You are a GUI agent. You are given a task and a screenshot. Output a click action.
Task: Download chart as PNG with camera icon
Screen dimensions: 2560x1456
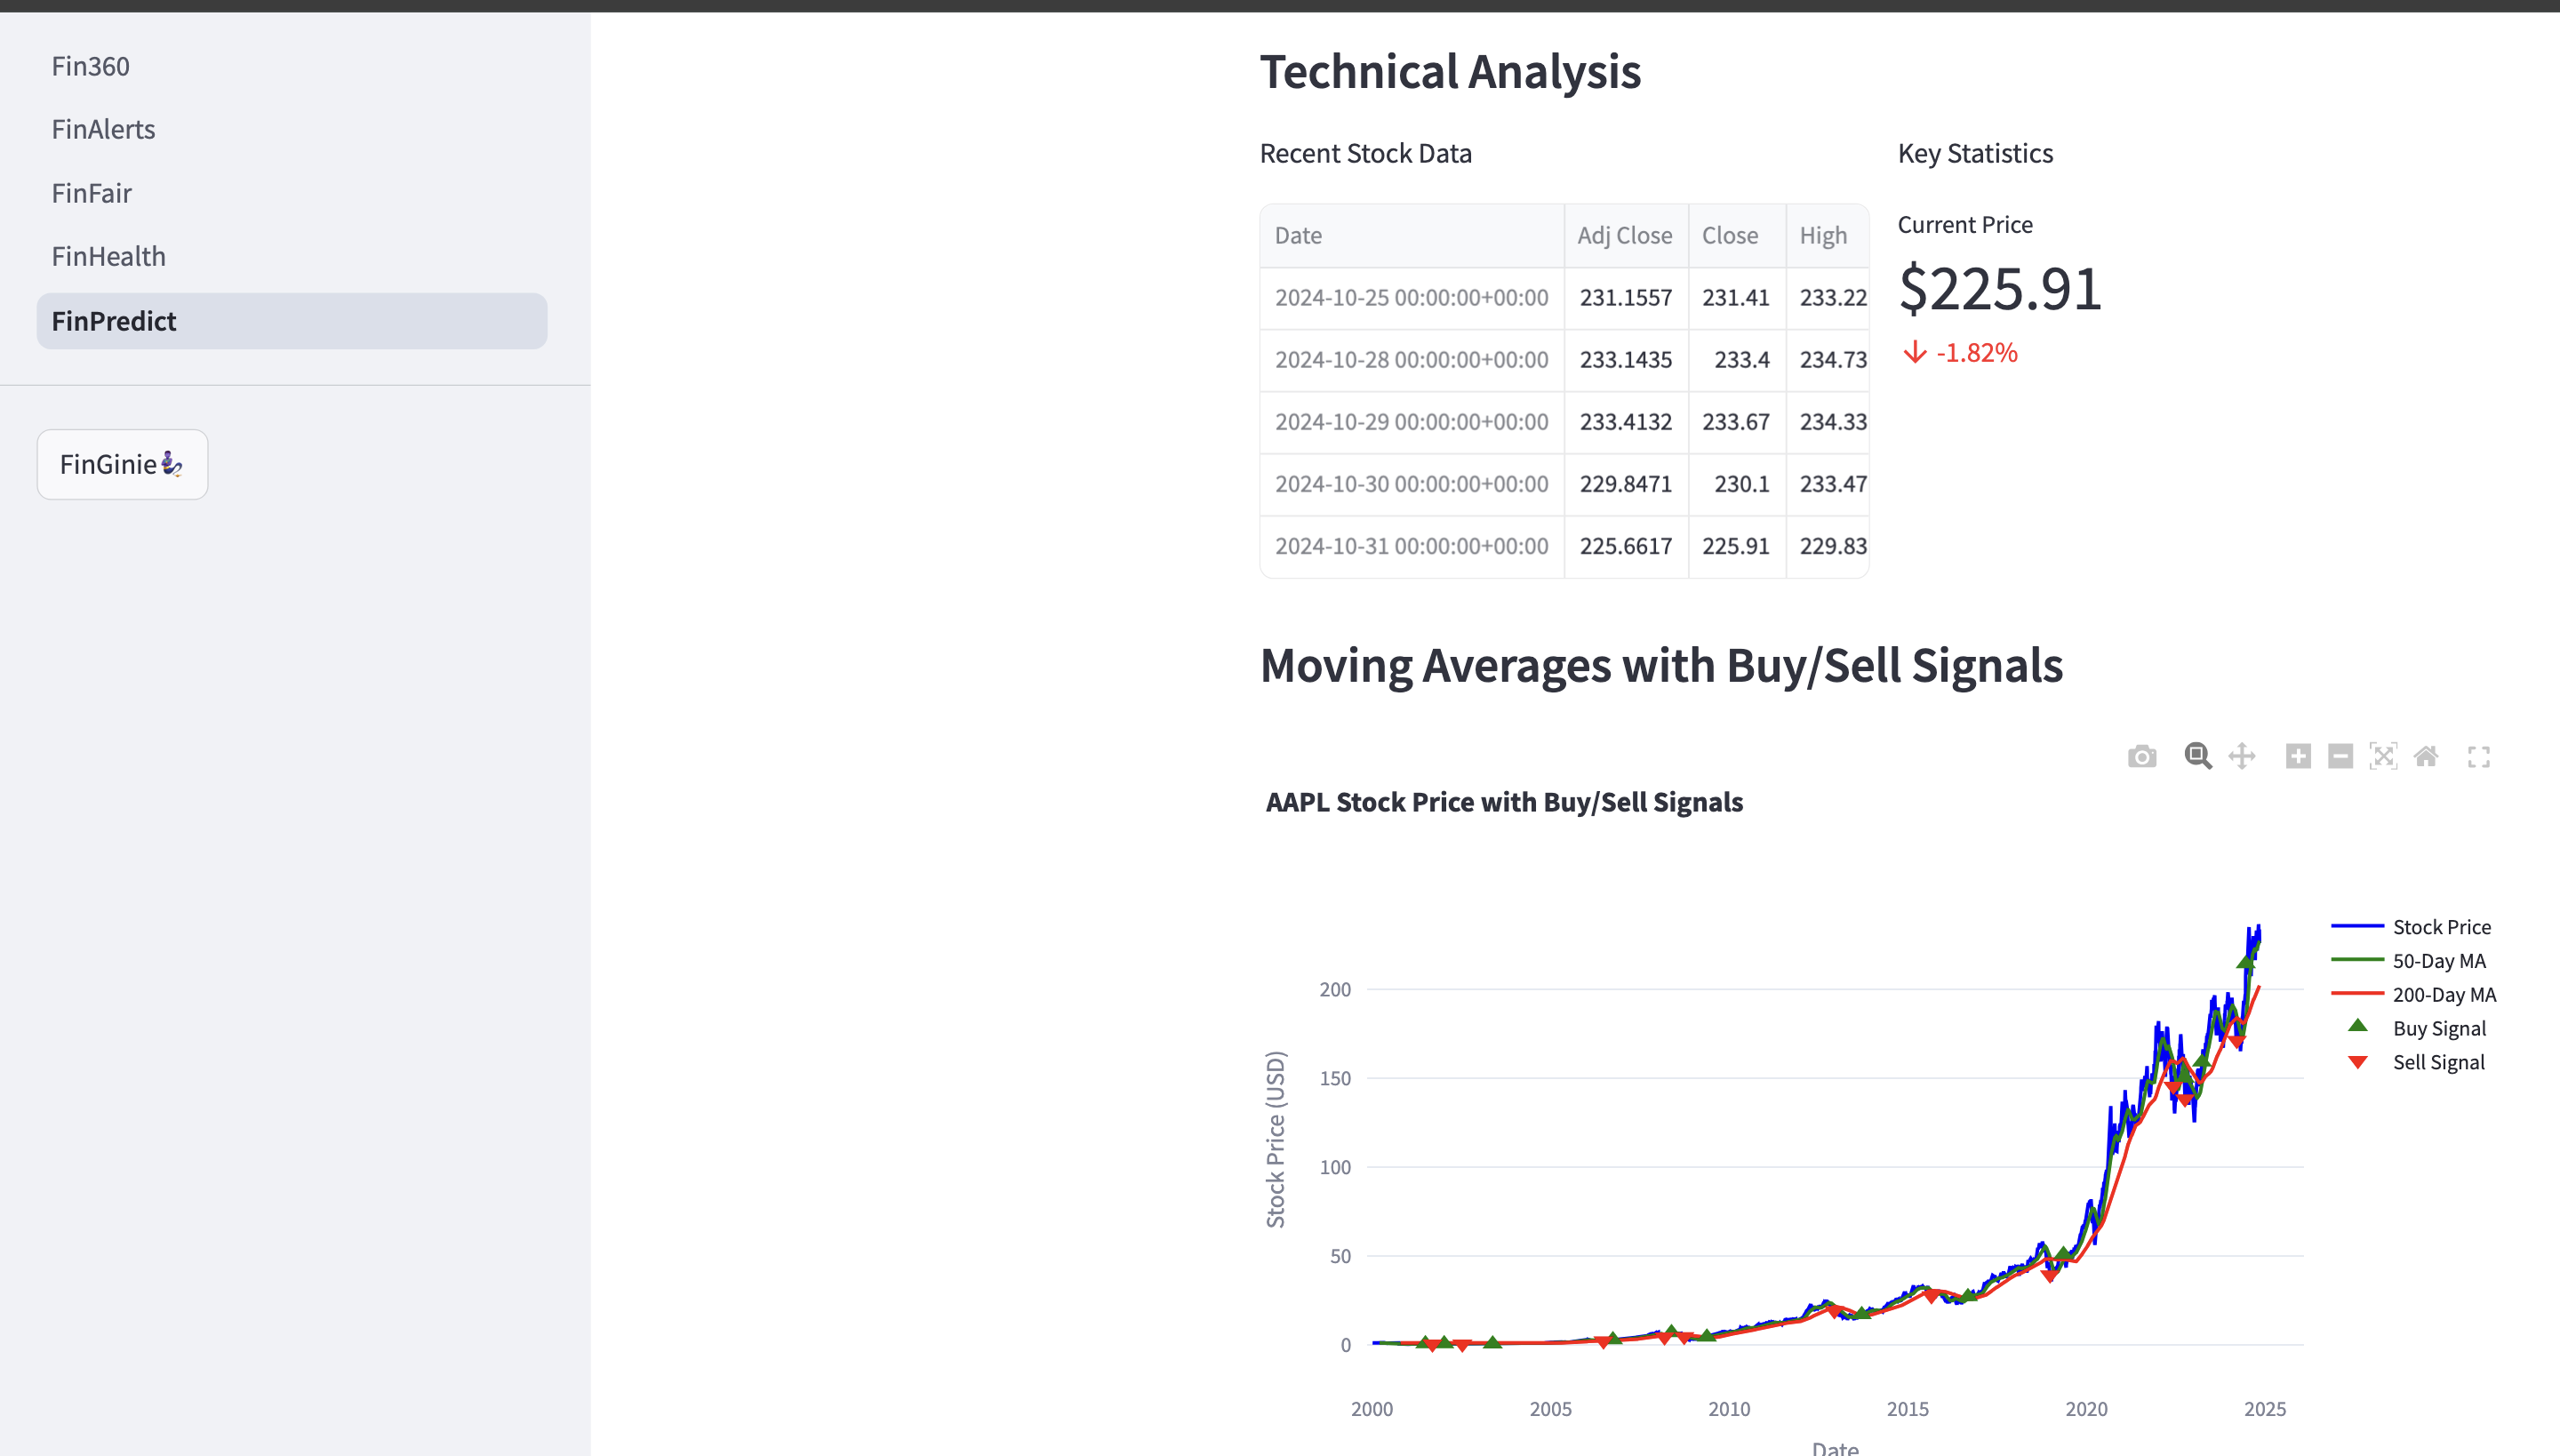(x=2141, y=756)
